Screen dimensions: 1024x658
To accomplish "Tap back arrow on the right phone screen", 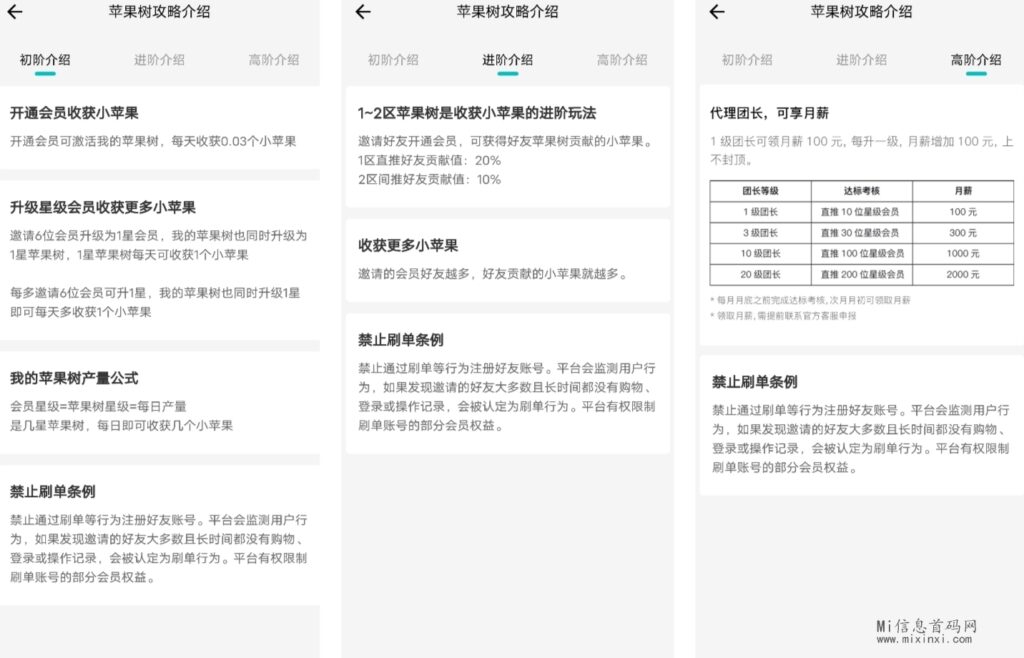I will click(x=716, y=13).
